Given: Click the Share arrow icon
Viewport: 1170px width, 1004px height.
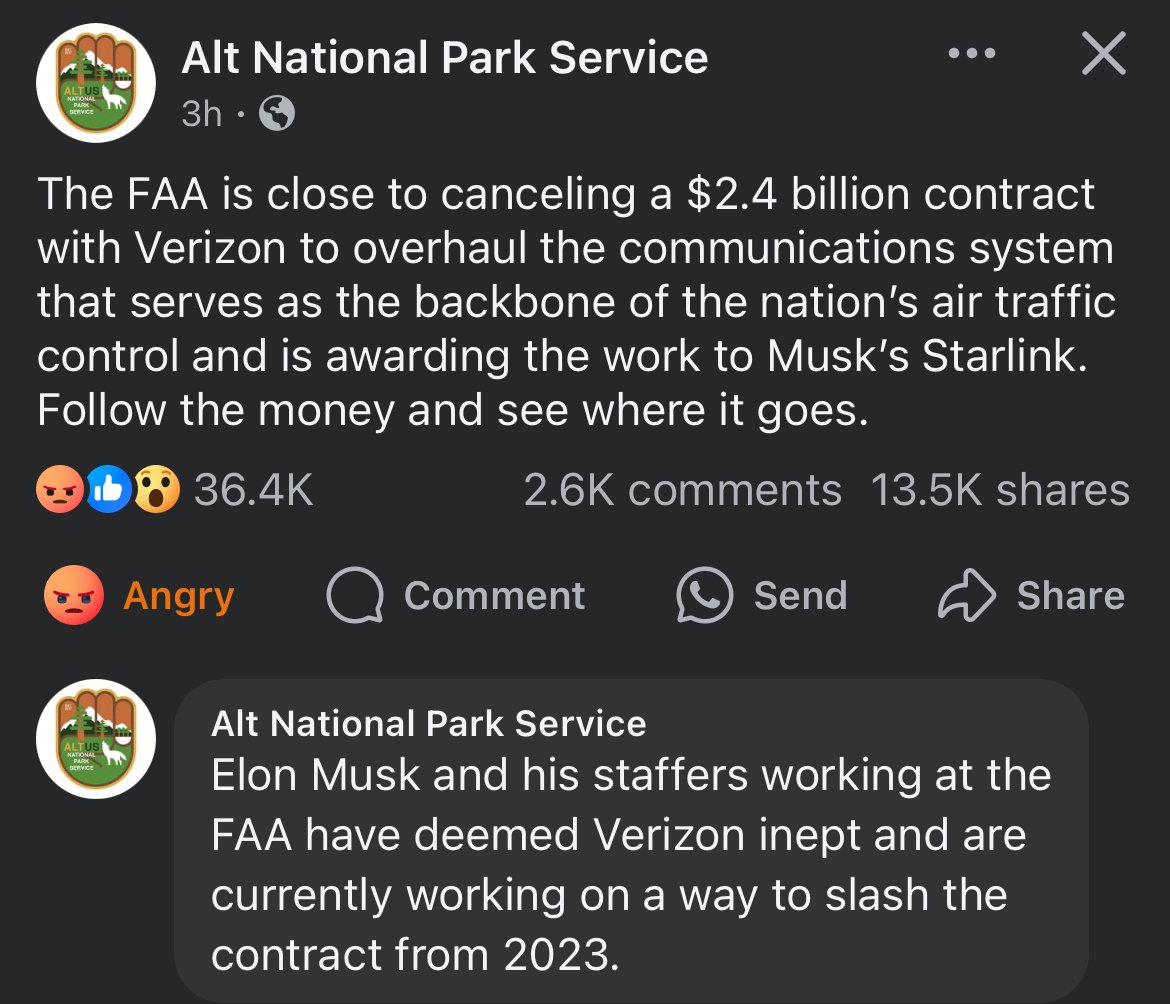Looking at the screenshot, I should click(966, 597).
